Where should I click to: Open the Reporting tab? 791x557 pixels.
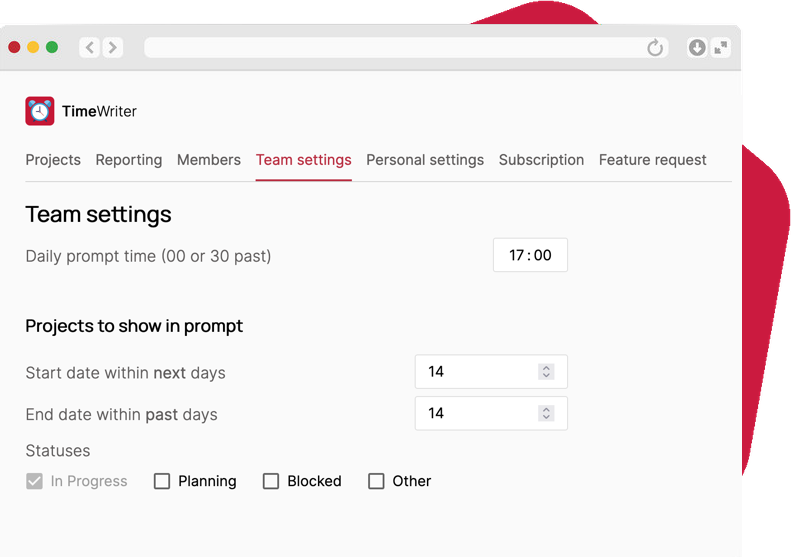pos(129,160)
